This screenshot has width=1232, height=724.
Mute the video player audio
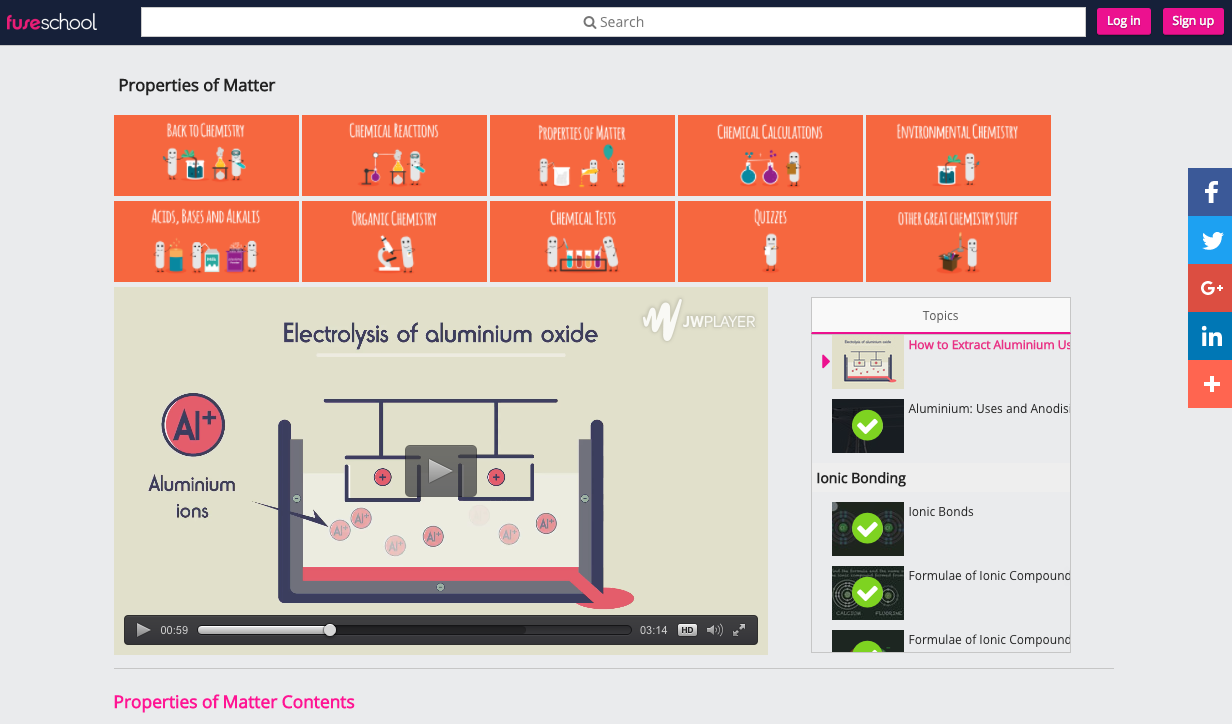[713, 629]
